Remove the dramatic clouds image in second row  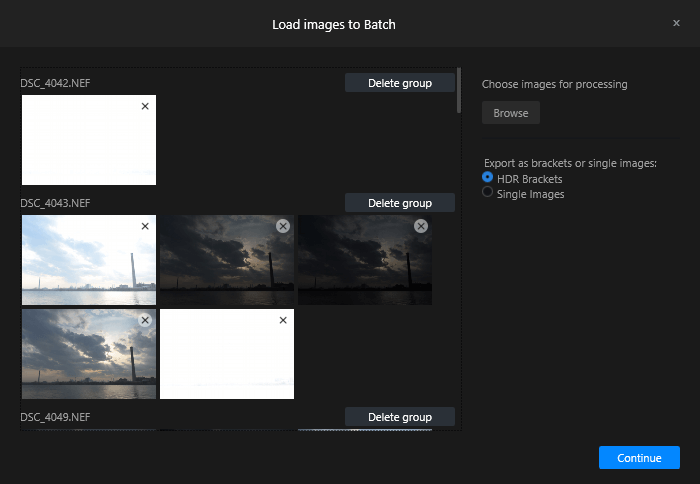pyautogui.click(x=145, y=320)
